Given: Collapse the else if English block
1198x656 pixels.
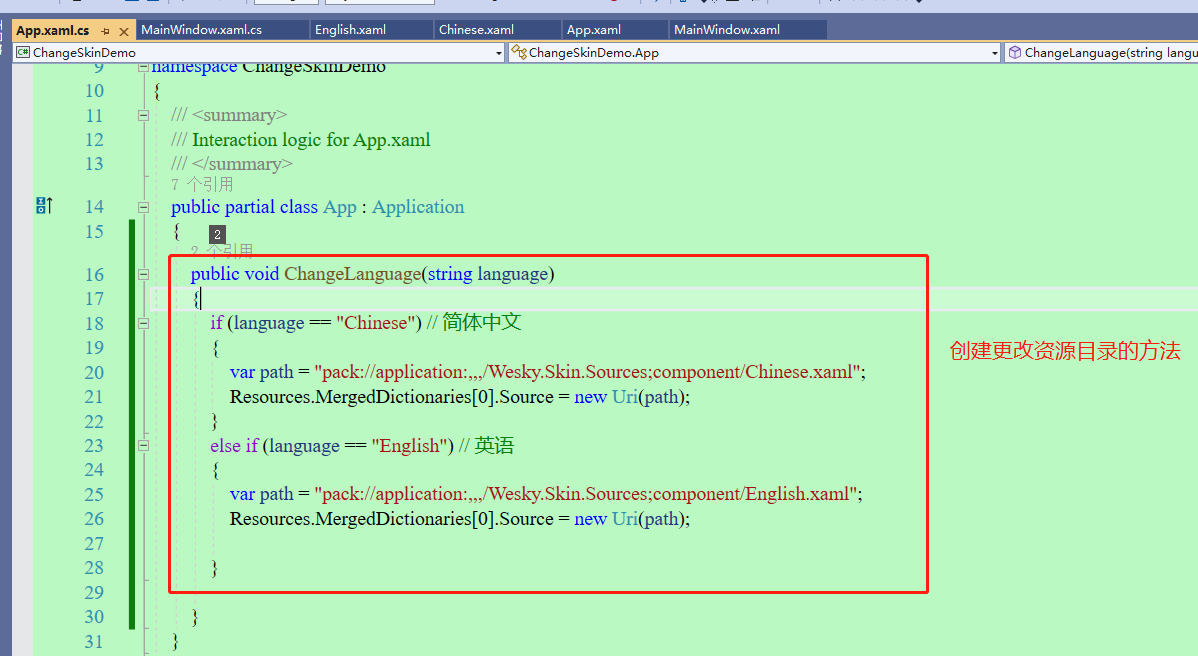Looking at the screenshot, I should tap(143, 445).
